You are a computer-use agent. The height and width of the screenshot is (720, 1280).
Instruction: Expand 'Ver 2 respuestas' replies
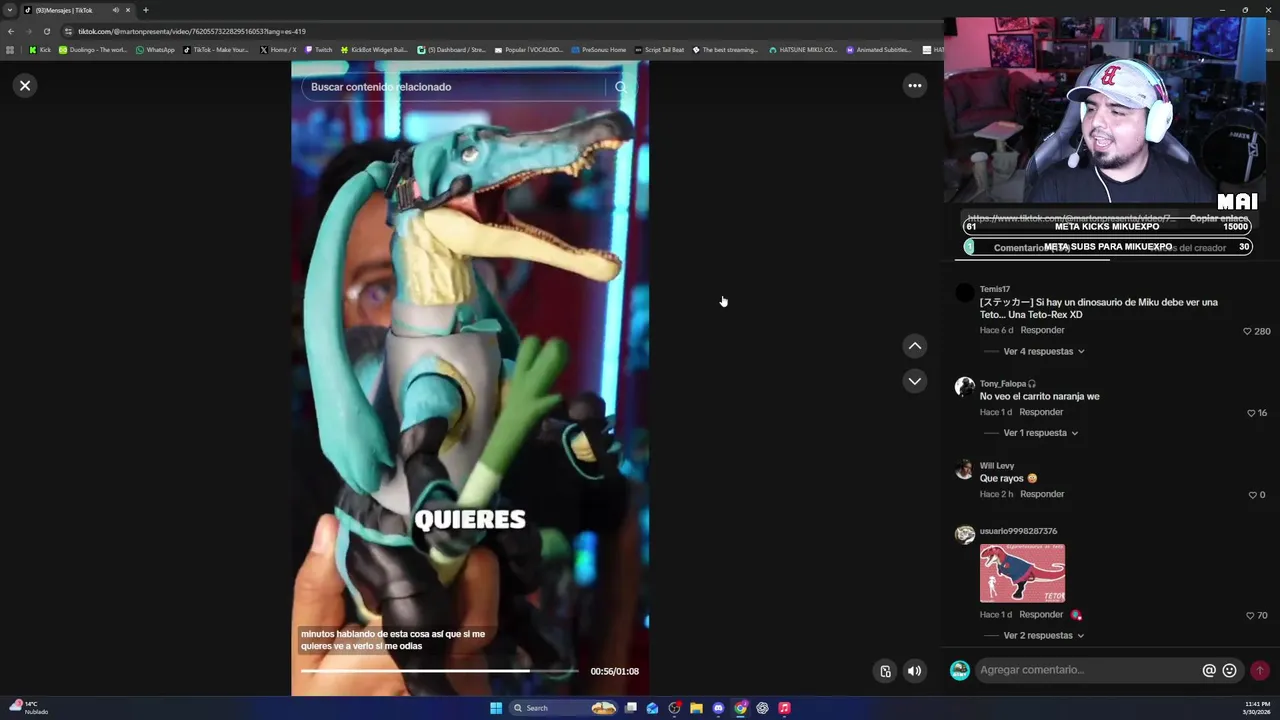pyautogui.click(x=1044, y=636)
